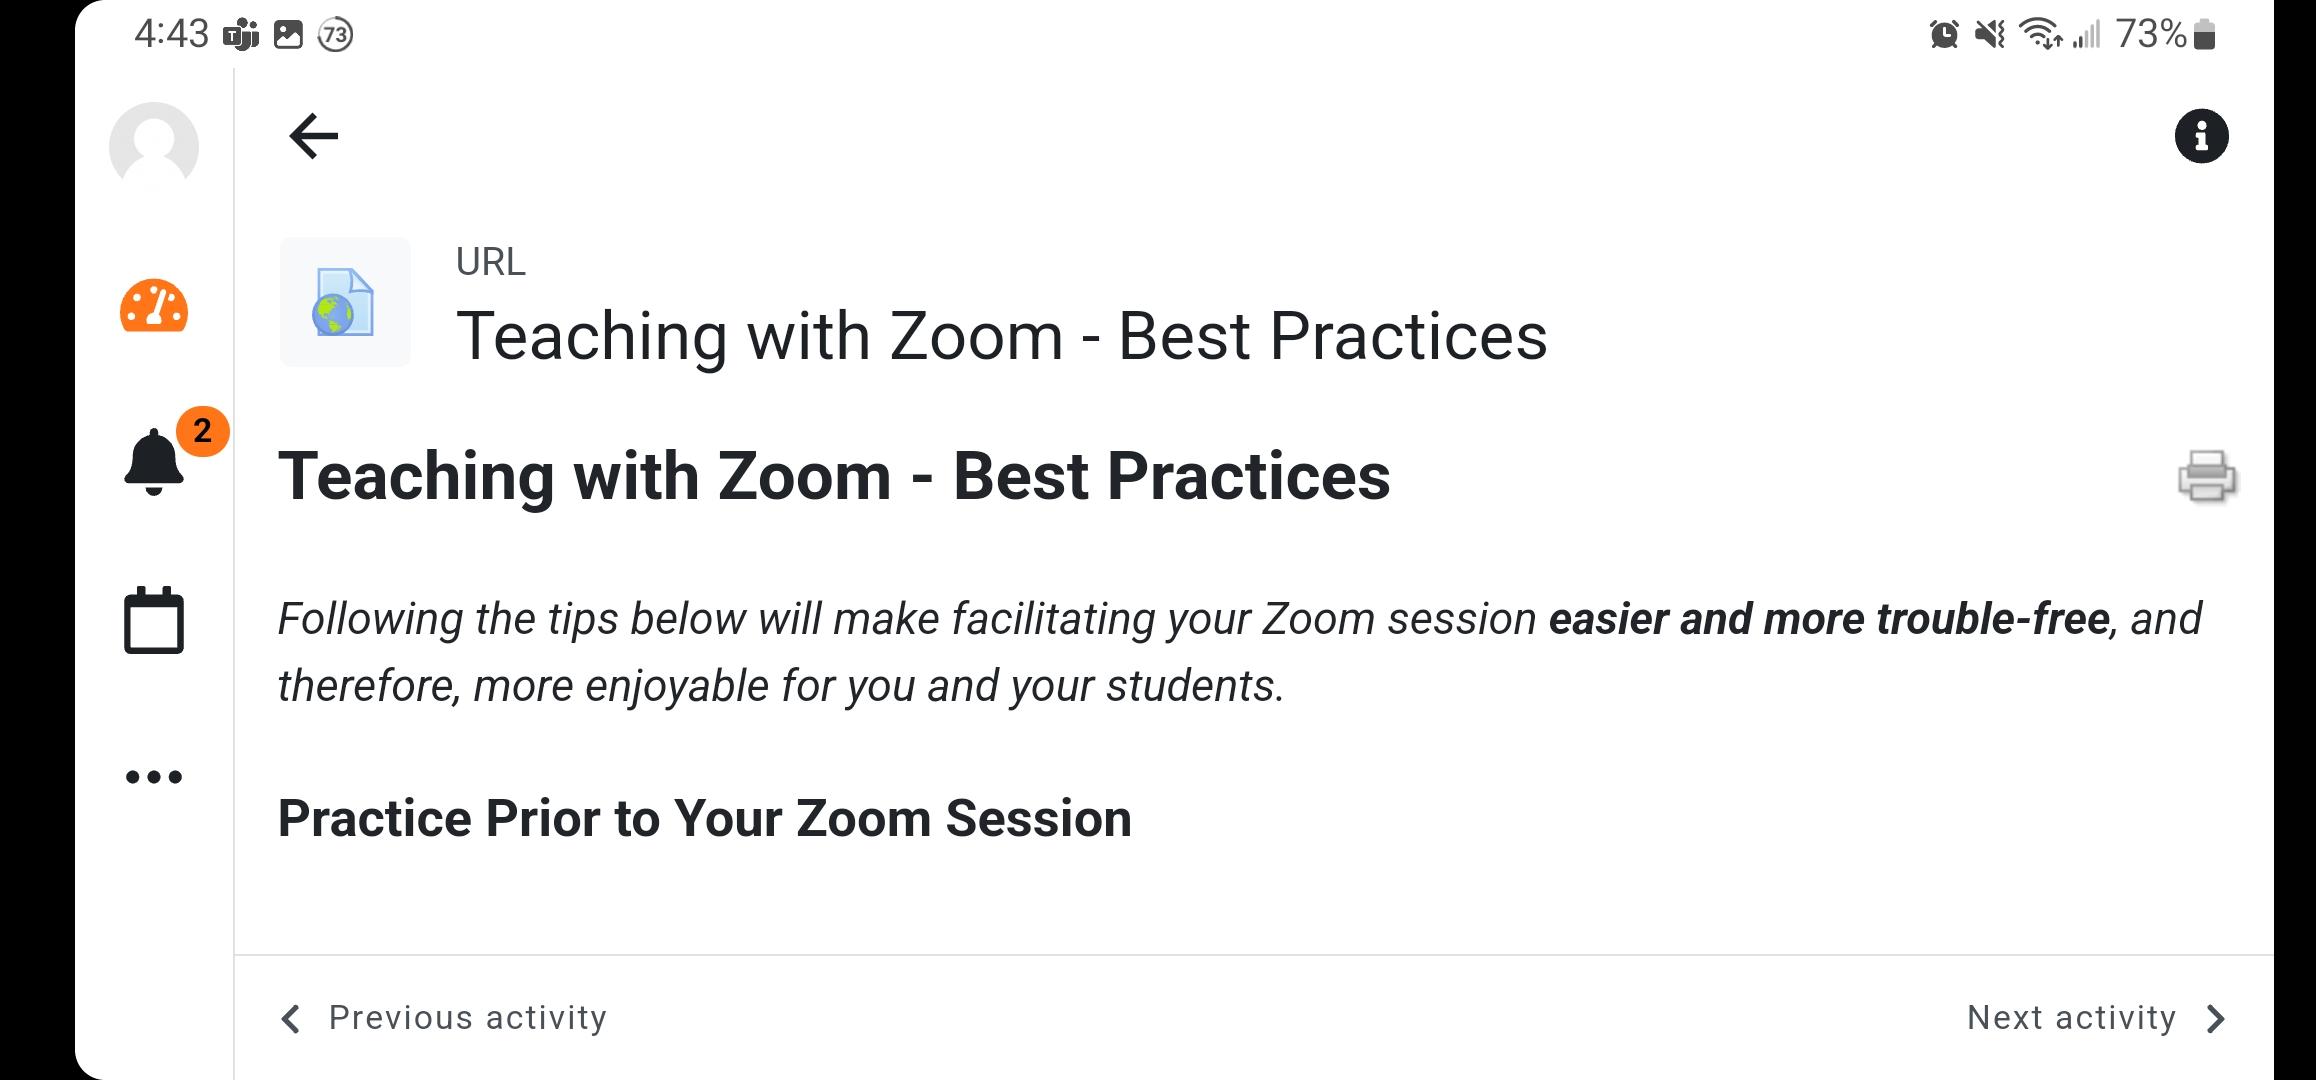
Task: Tap the gallery image status bar icon
Action: pos(288,35)
